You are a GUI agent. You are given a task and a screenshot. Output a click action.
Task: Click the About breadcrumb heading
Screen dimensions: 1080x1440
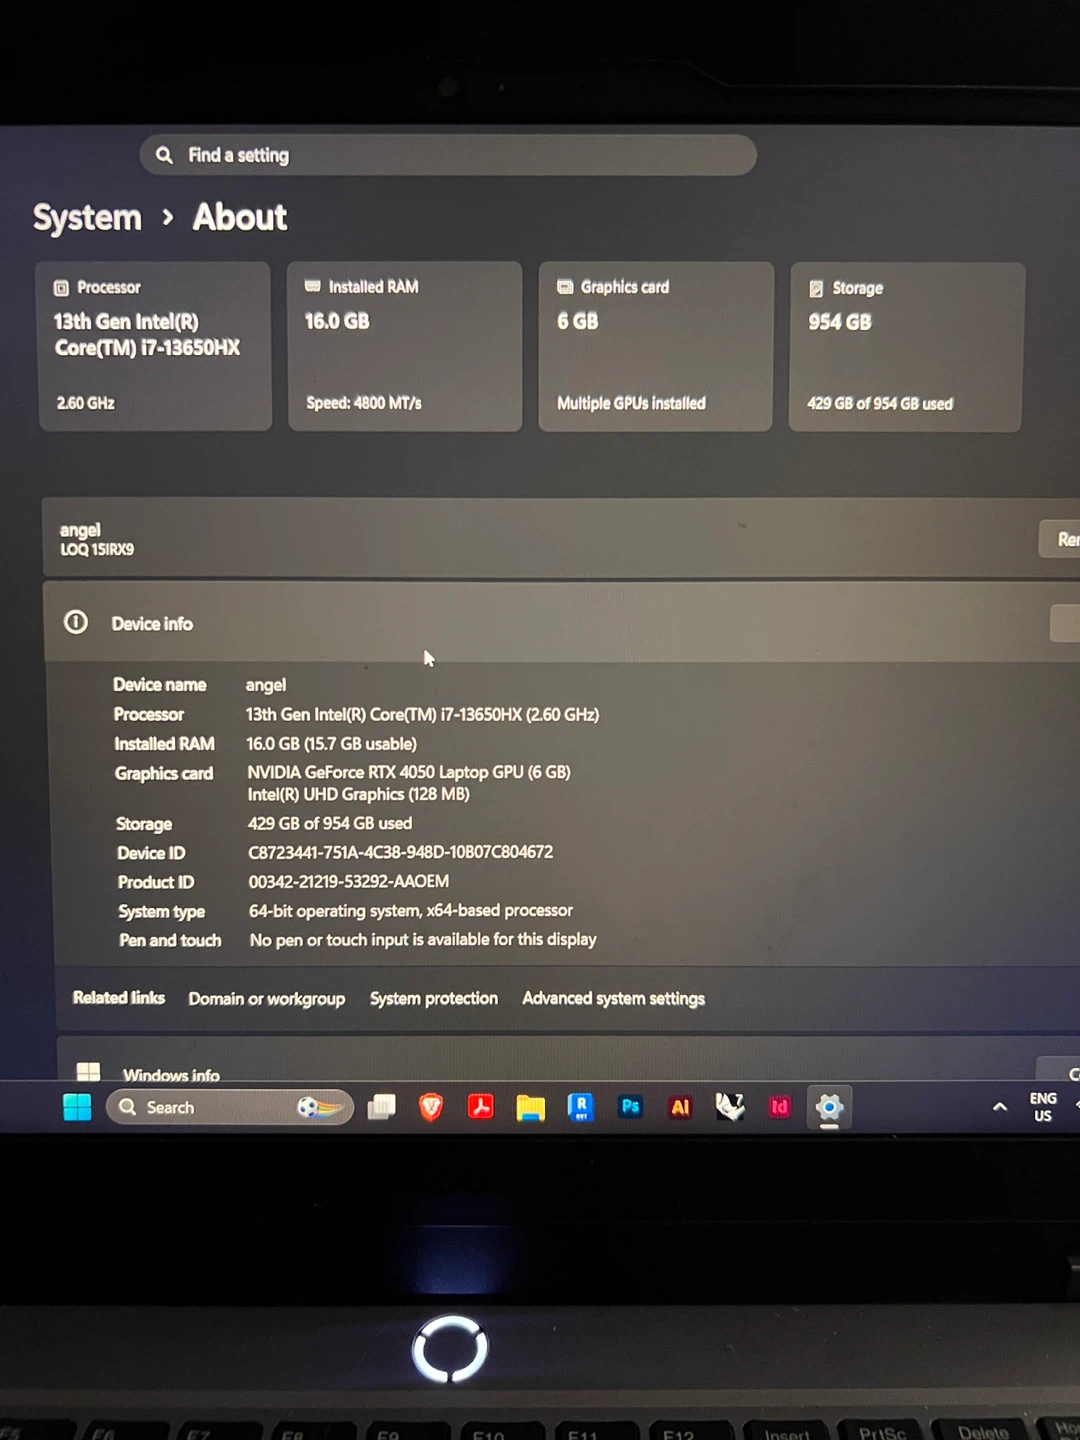click(240, 217)
